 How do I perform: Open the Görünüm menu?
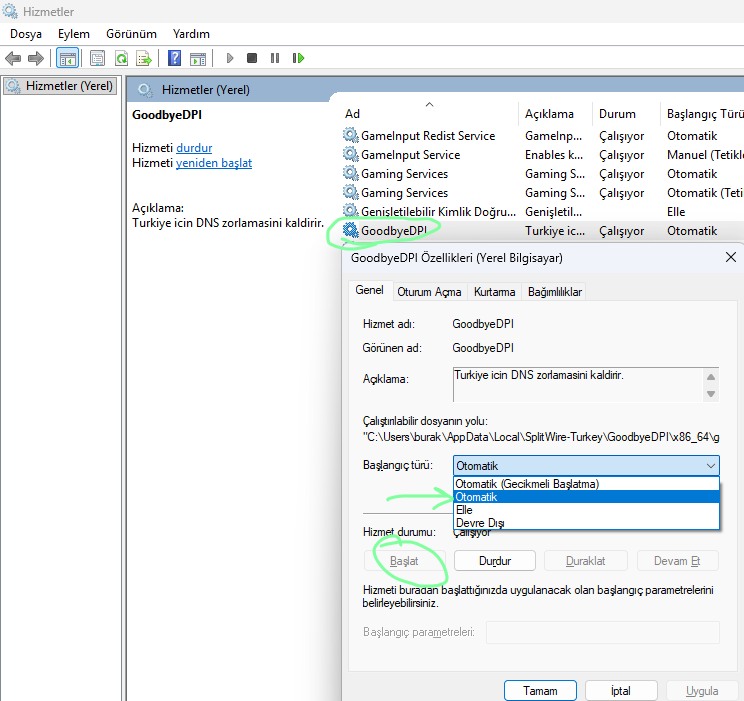coord(131,34)
